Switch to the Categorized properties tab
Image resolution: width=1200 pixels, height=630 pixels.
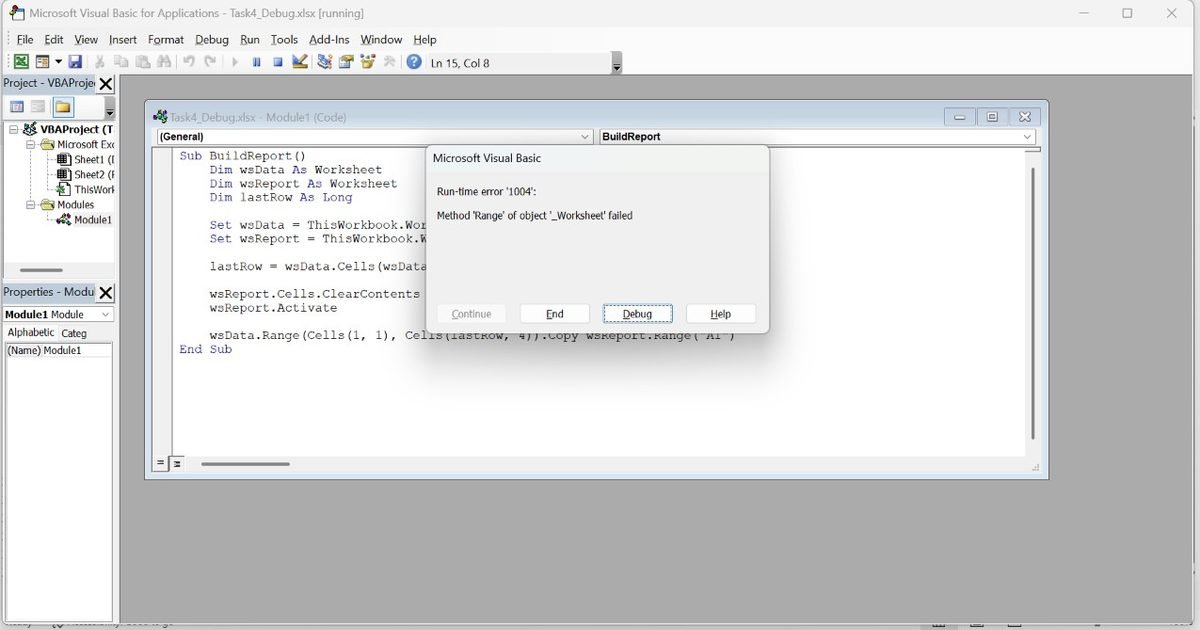pyautogui.click(x=75, y=332)
